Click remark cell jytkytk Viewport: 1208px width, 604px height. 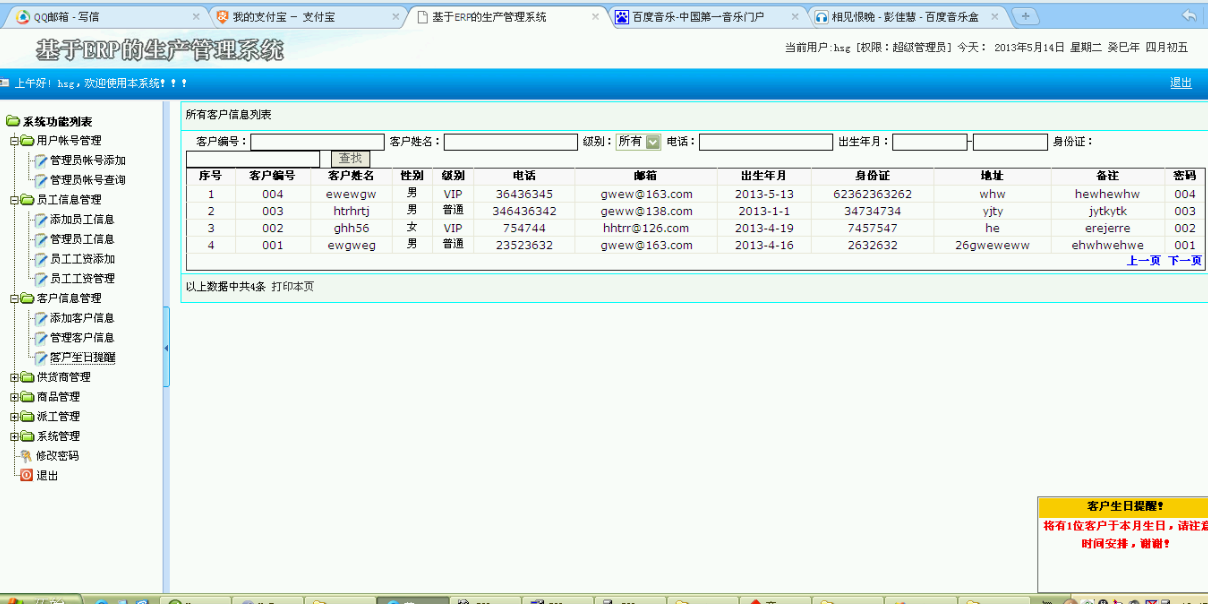coord(1107,211)
